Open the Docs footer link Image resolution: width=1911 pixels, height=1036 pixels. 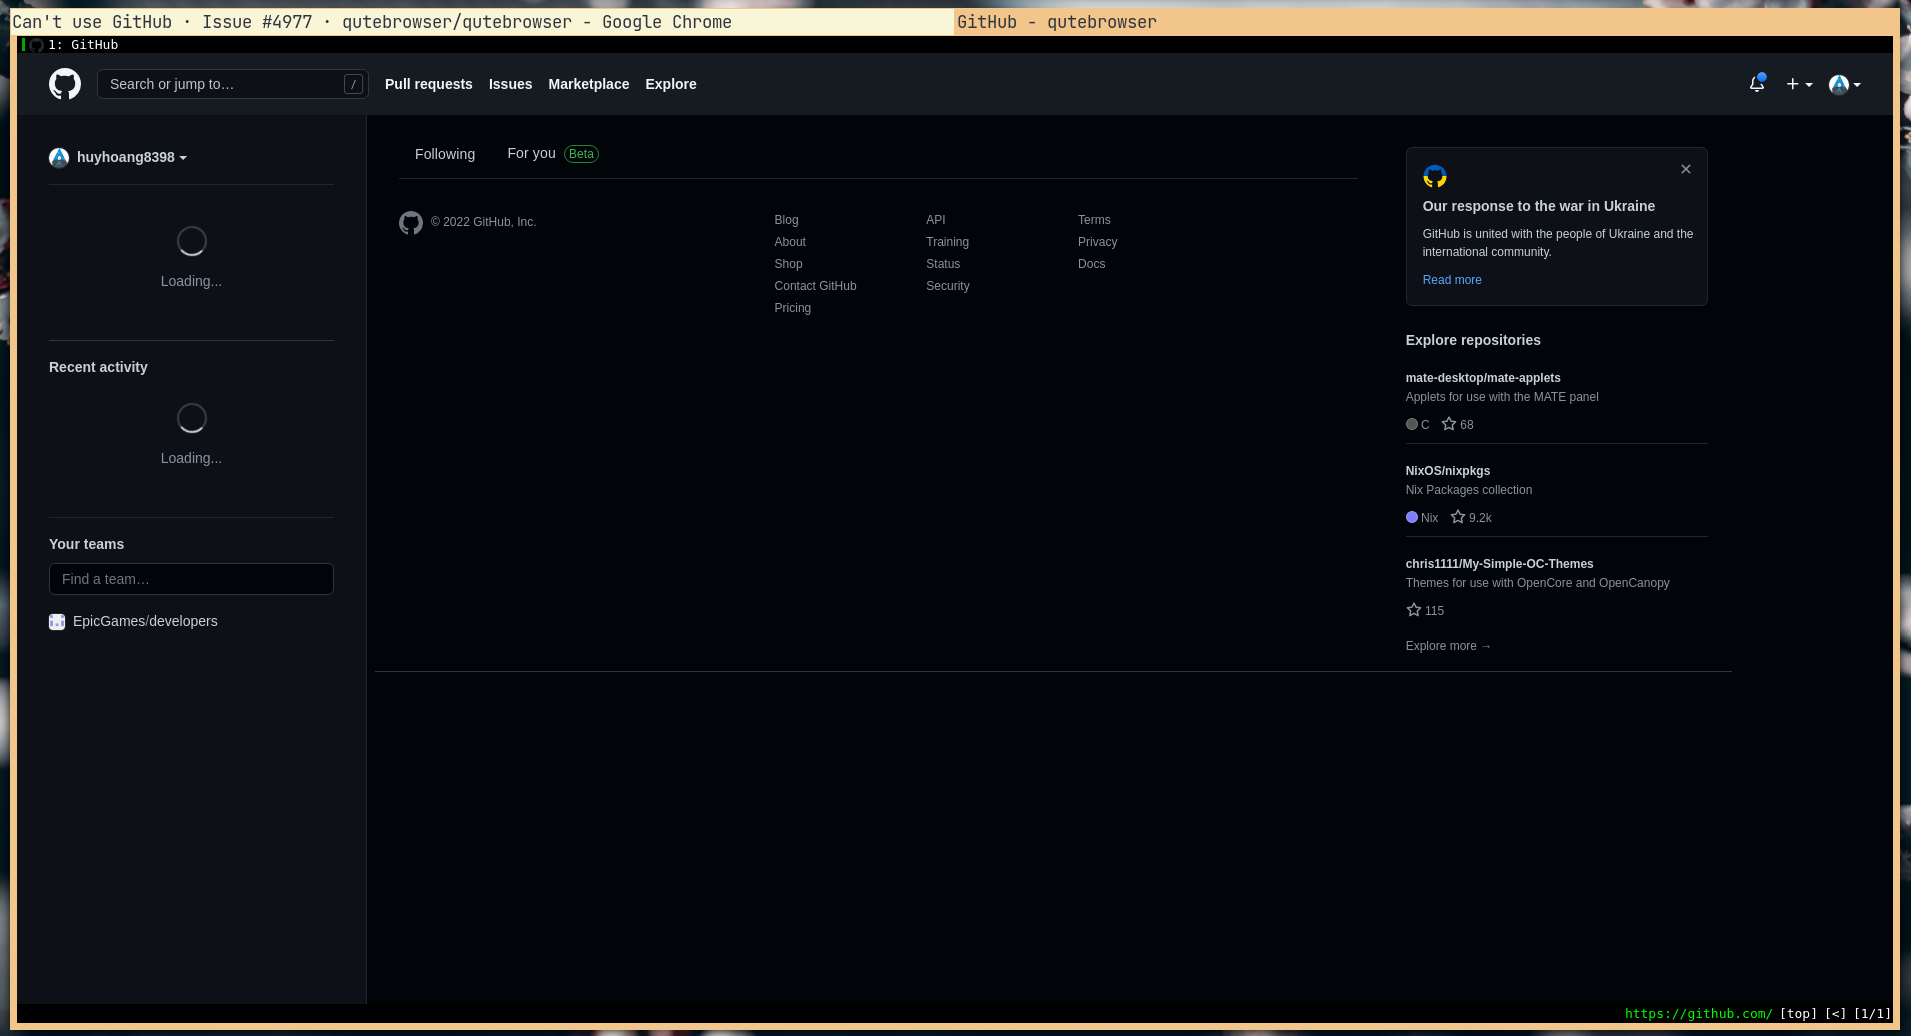click(x=1091, y=264)
